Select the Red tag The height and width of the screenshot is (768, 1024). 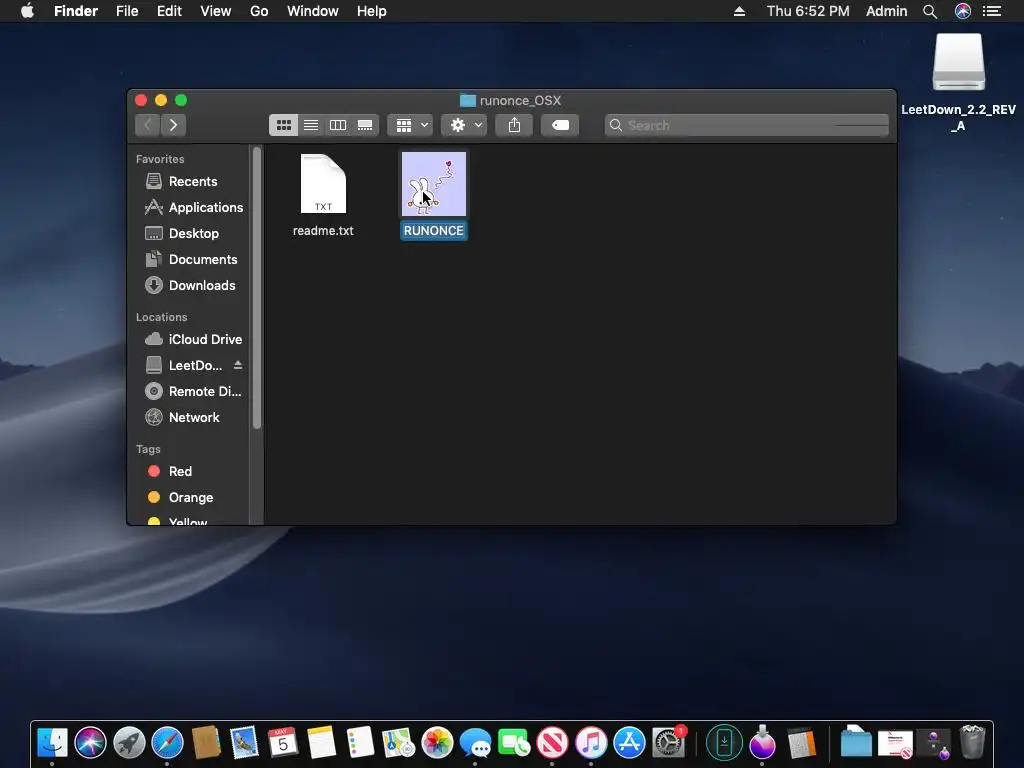pyautogui.click(x=191, y=472)
